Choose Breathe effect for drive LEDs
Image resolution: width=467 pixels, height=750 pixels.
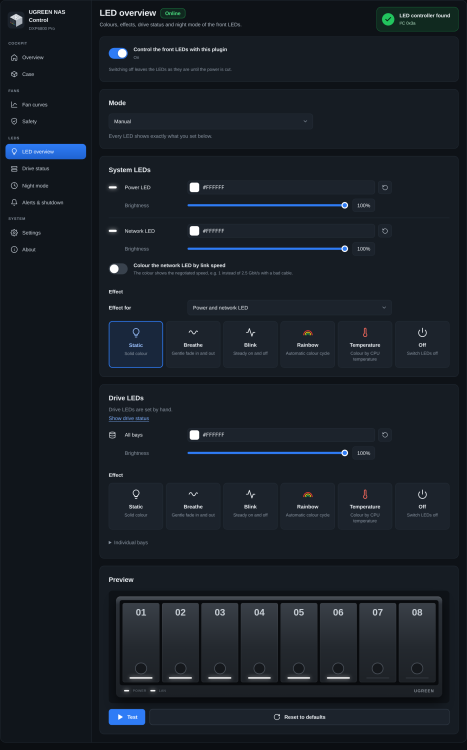193,506
